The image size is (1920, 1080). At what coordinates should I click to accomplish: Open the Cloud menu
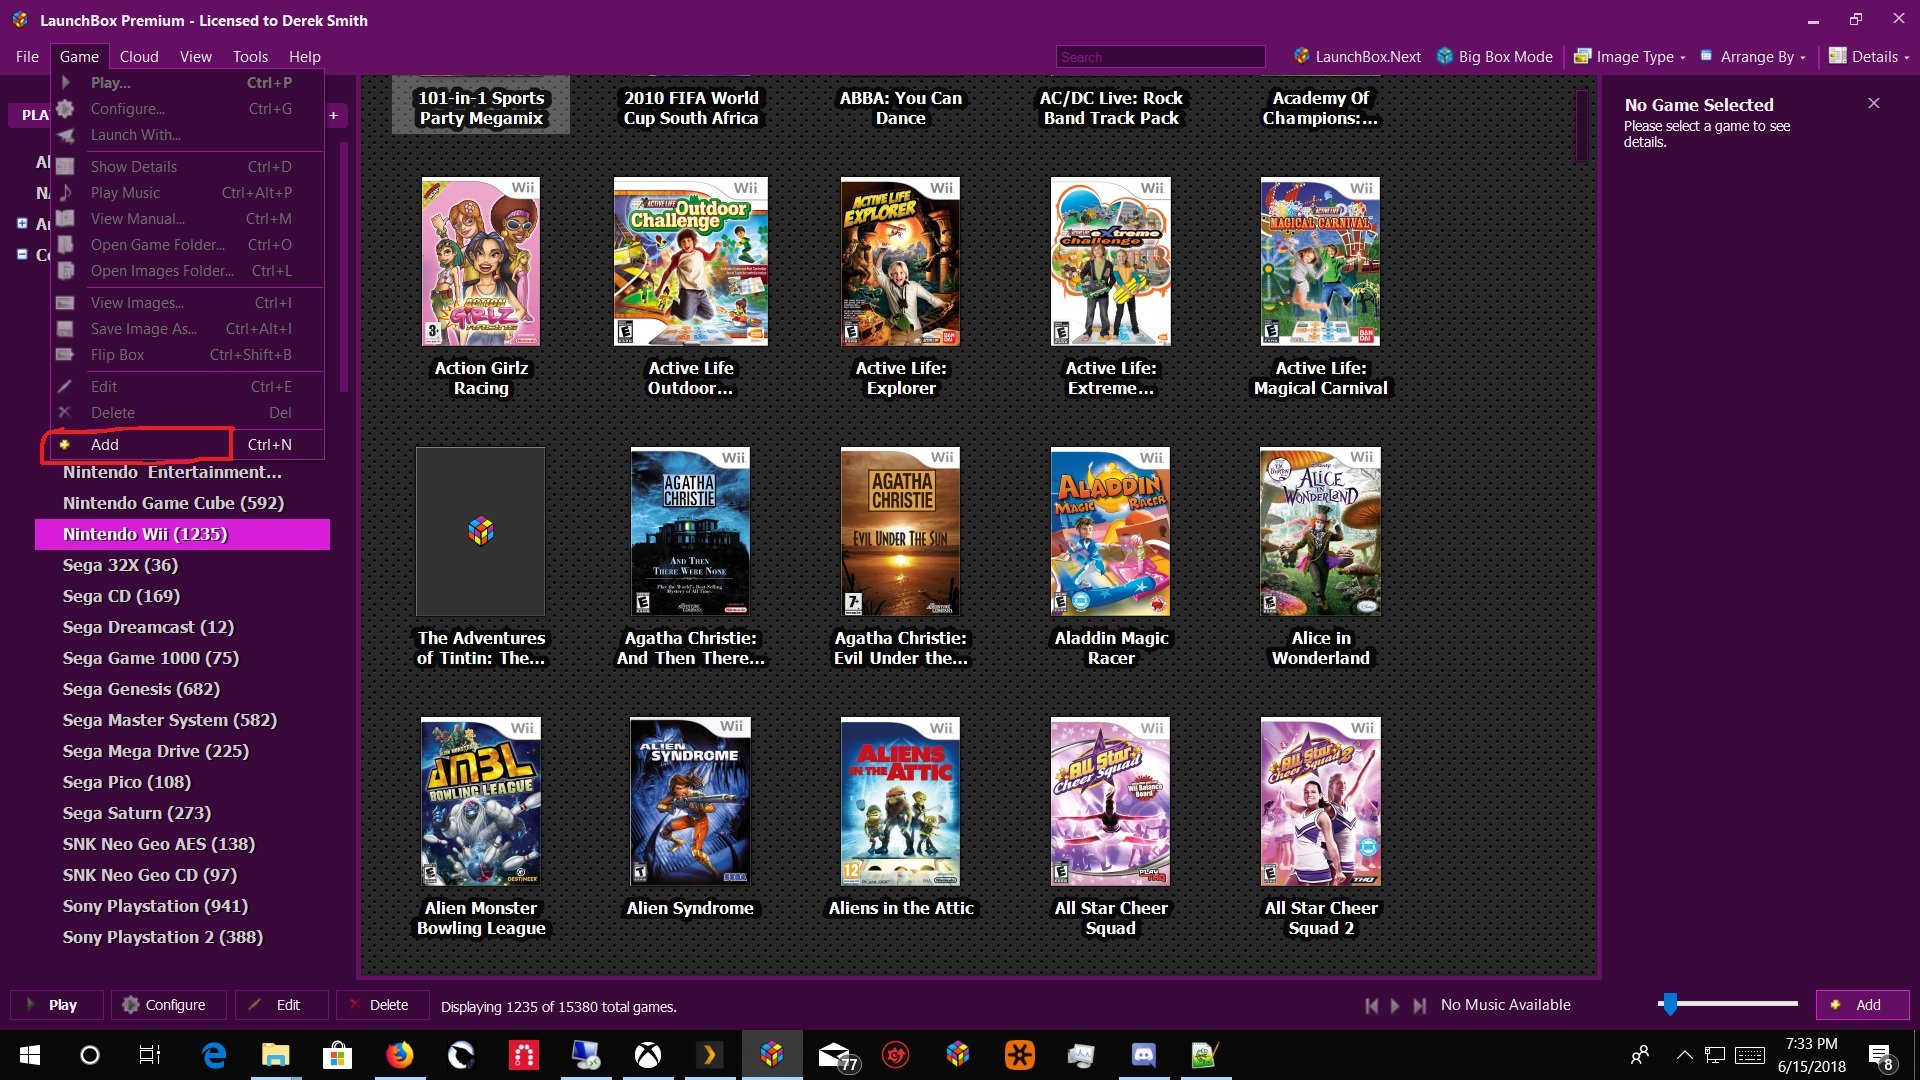pyautogui.click(x=139, y=57)
